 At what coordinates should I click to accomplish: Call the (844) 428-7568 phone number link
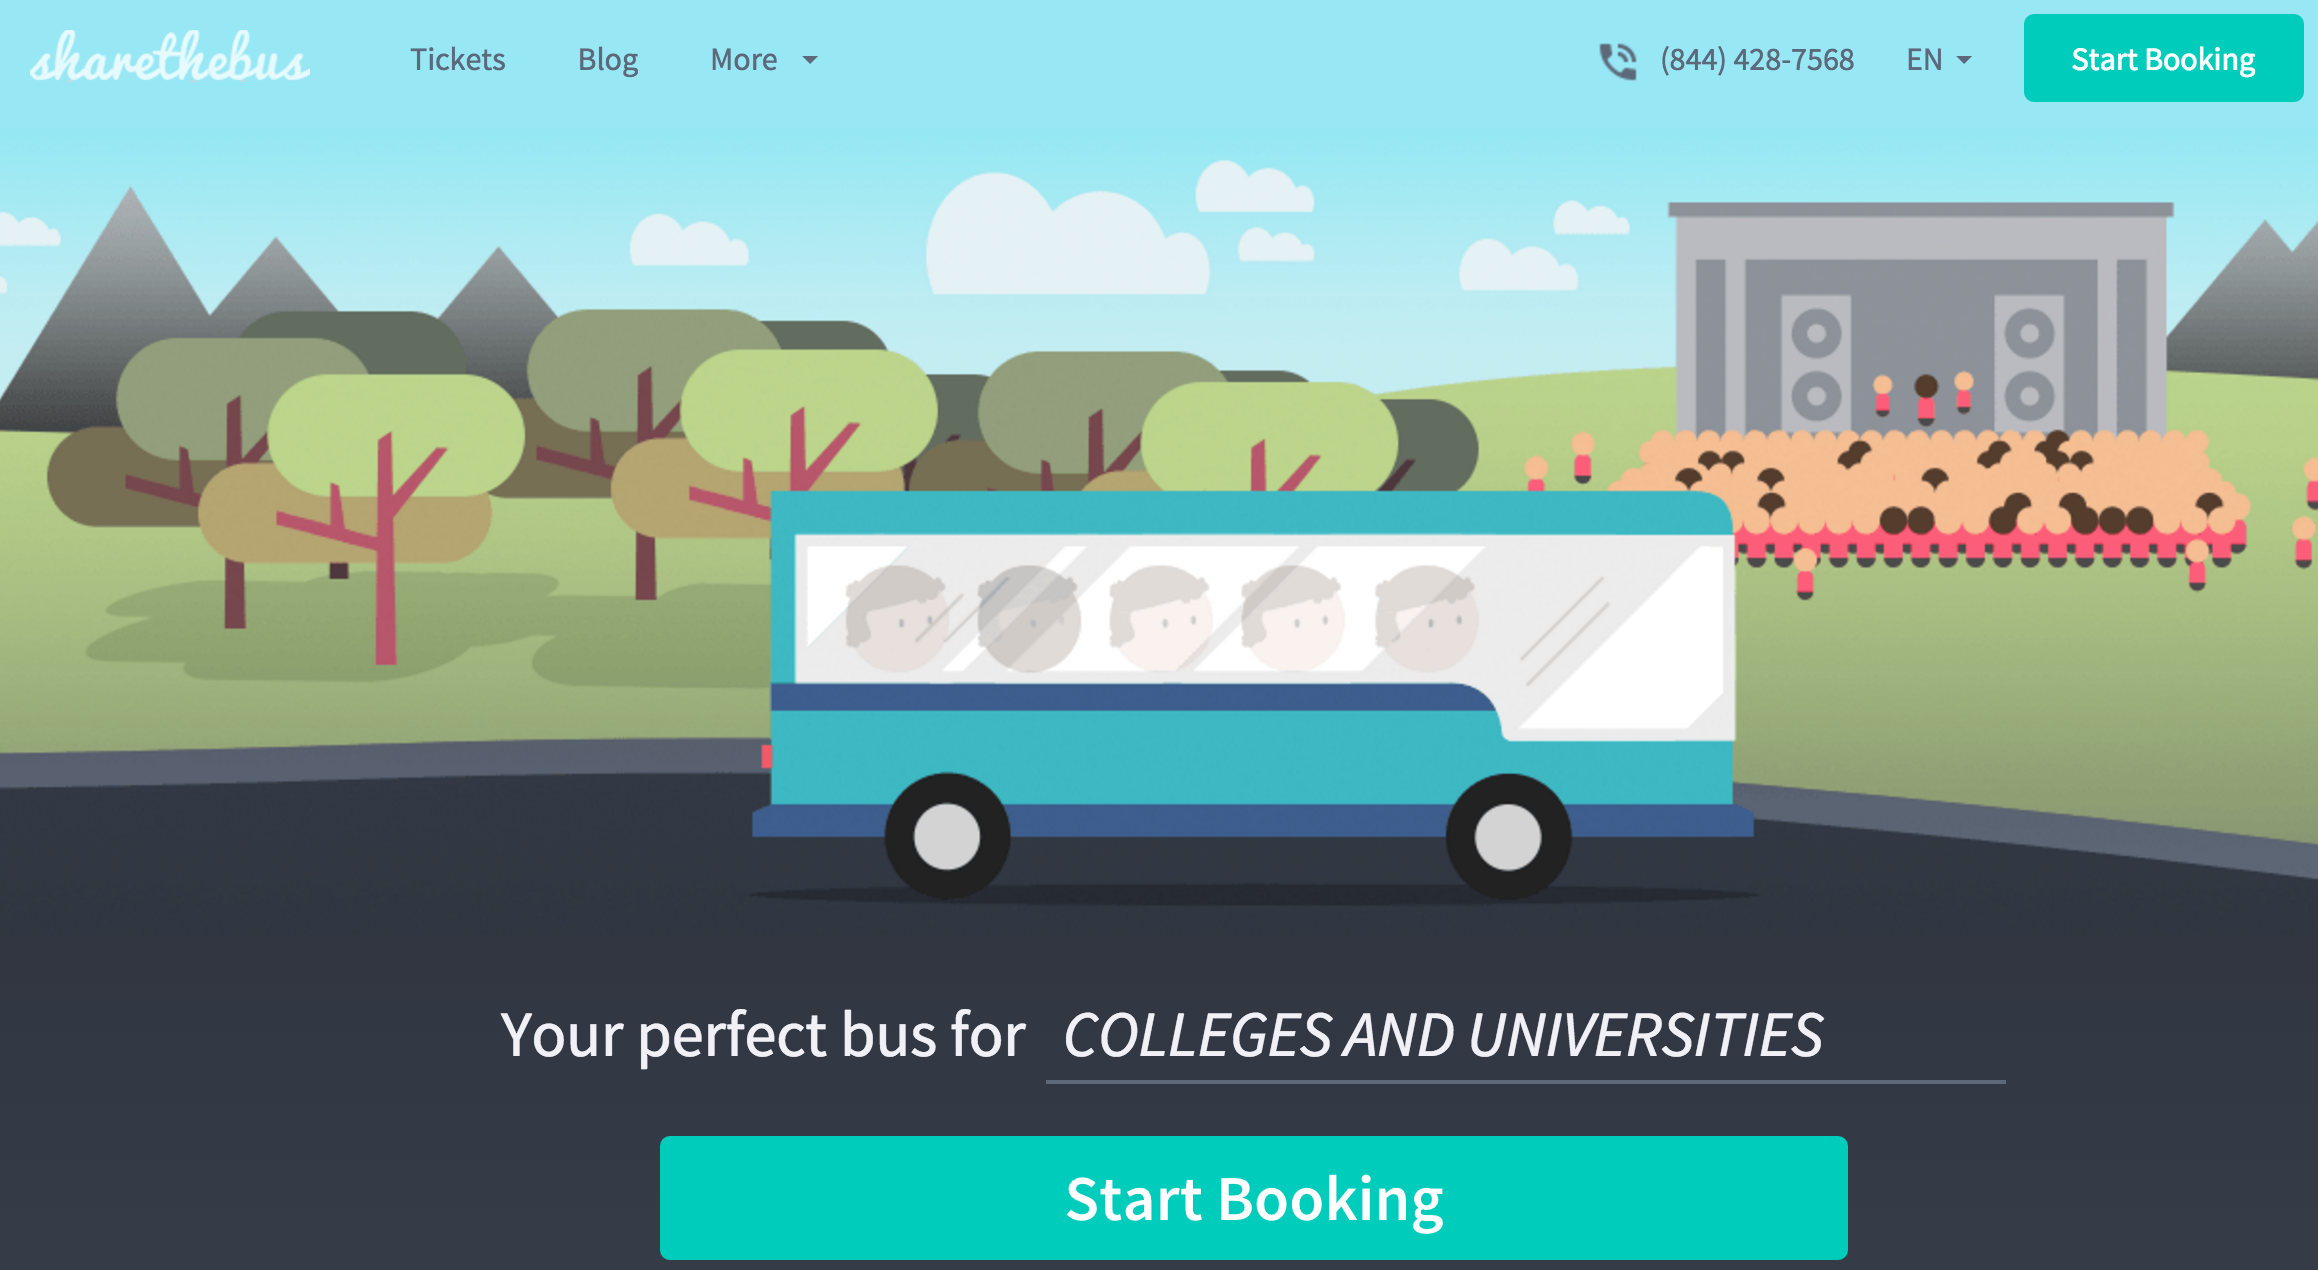(x=1757, y=60)
